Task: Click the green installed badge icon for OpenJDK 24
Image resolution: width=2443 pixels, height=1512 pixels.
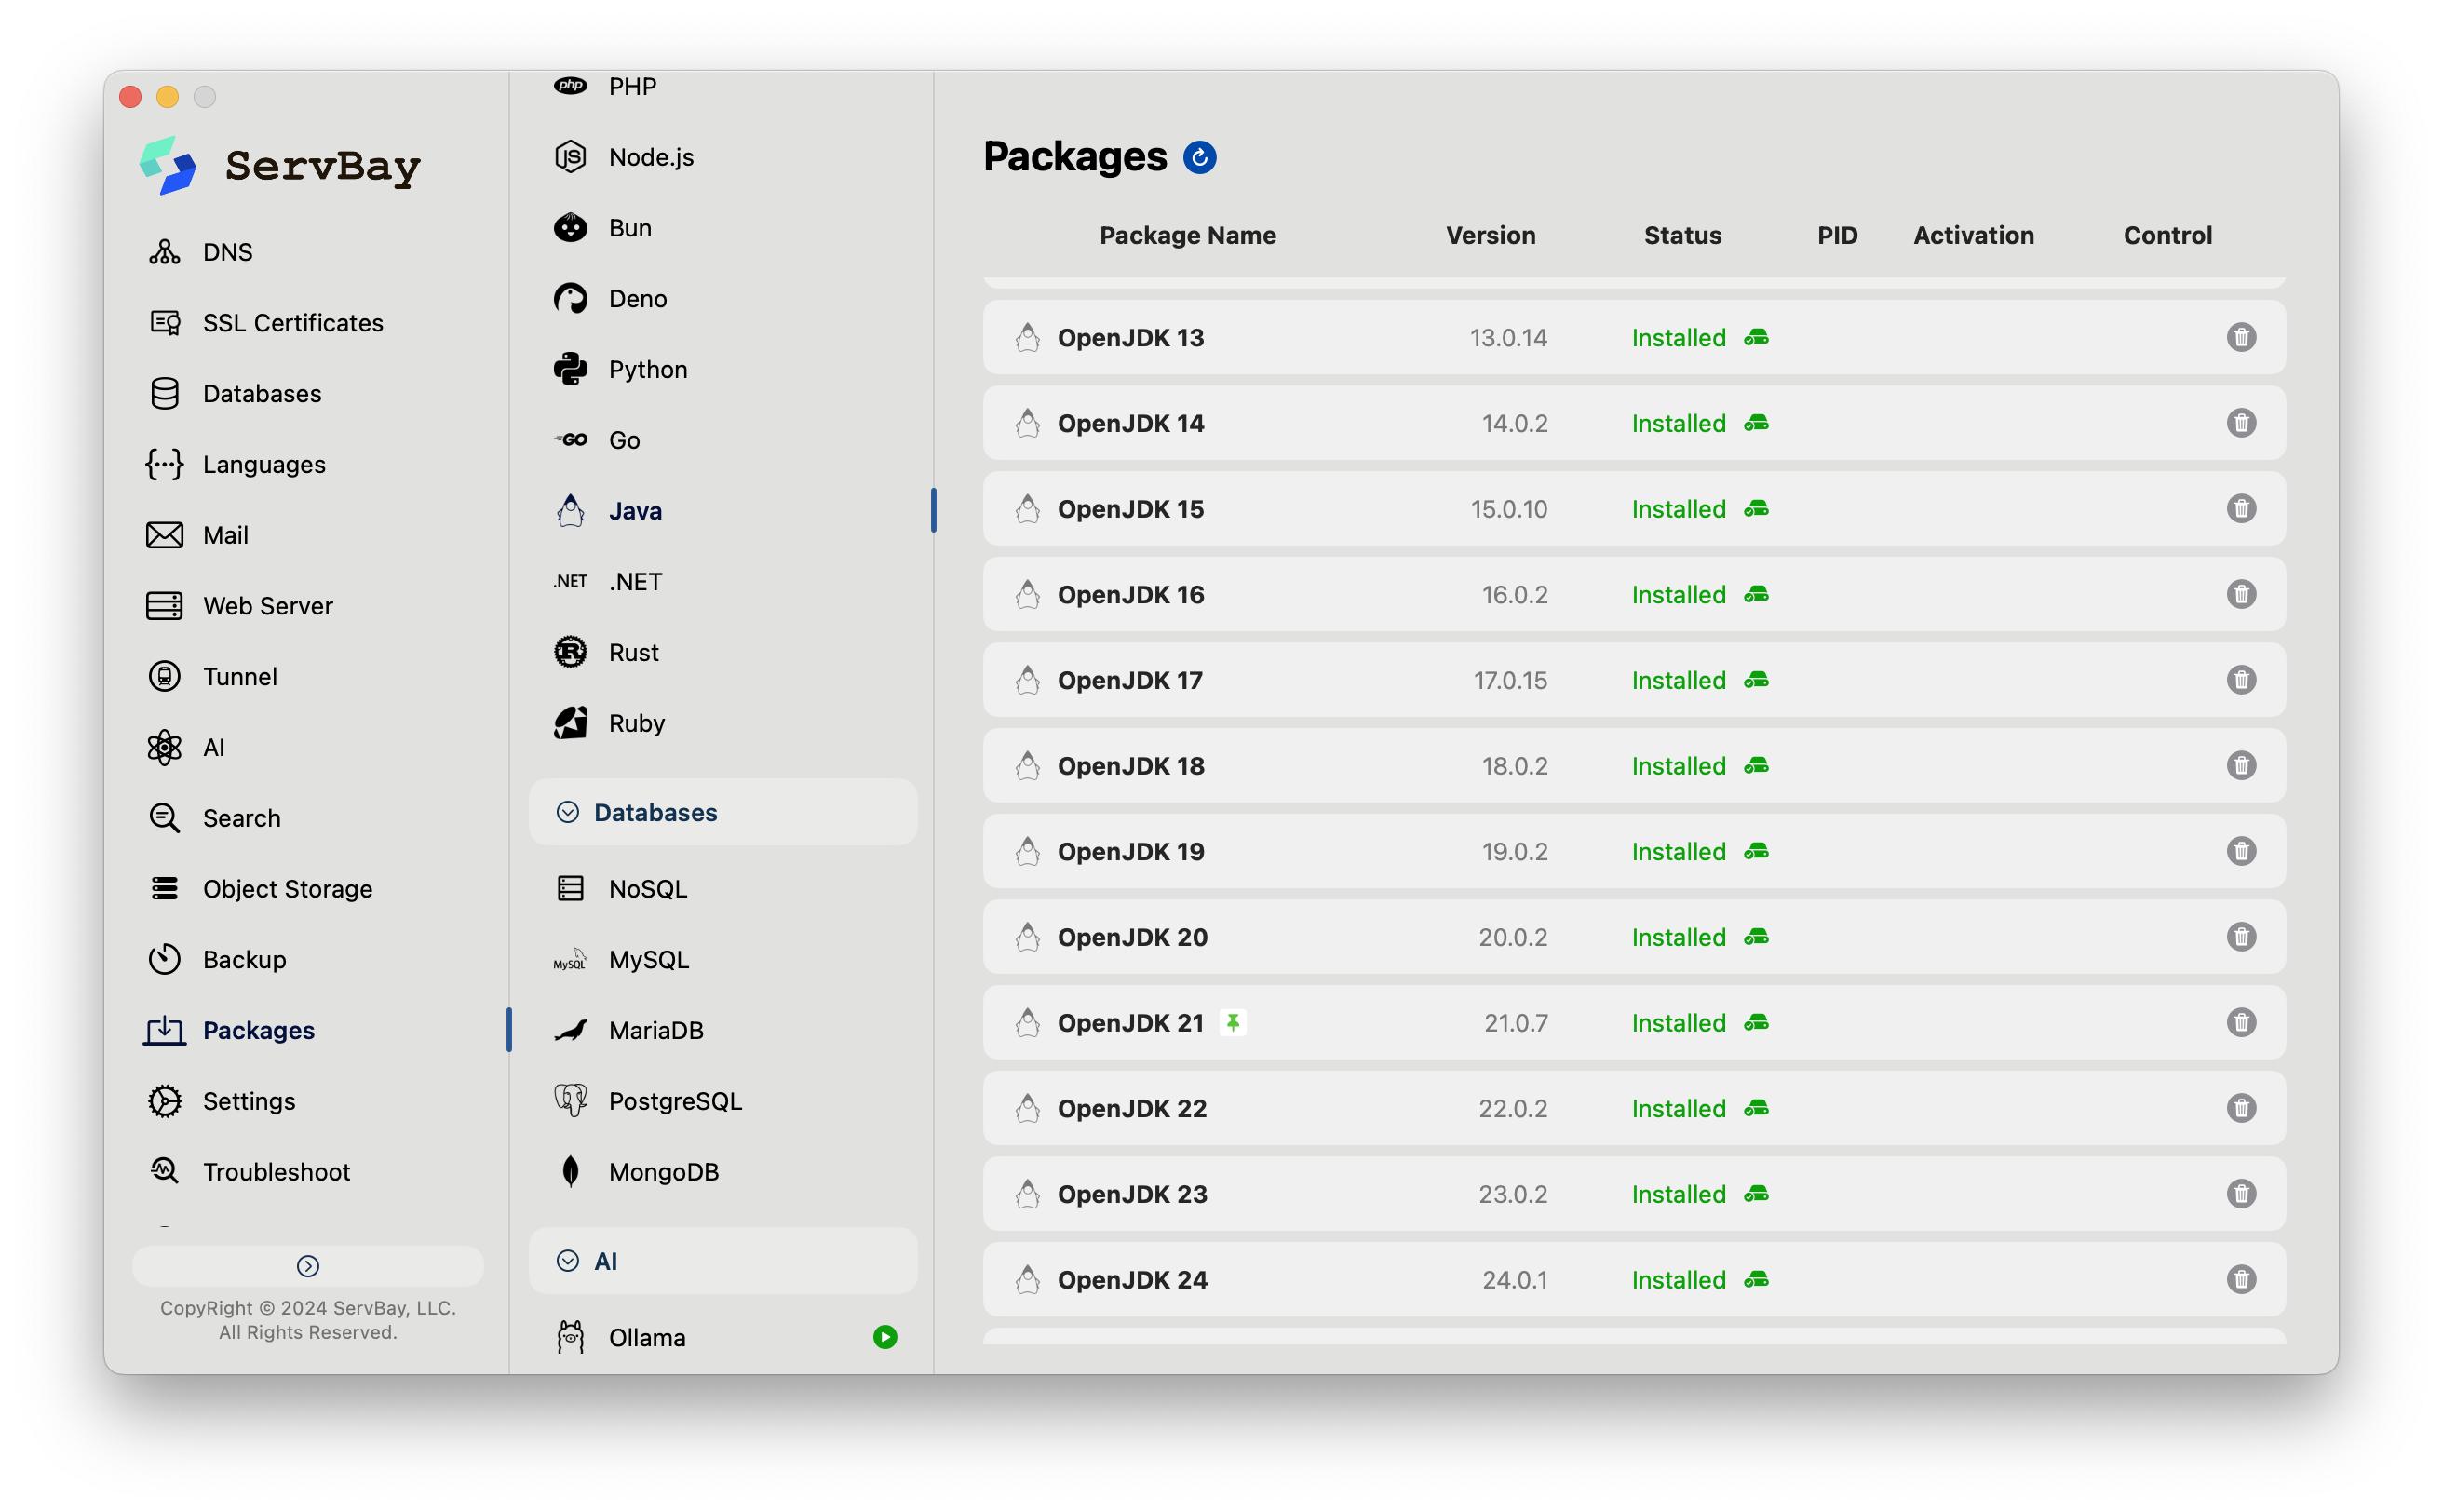Action: click(x=1756, y=1280)
